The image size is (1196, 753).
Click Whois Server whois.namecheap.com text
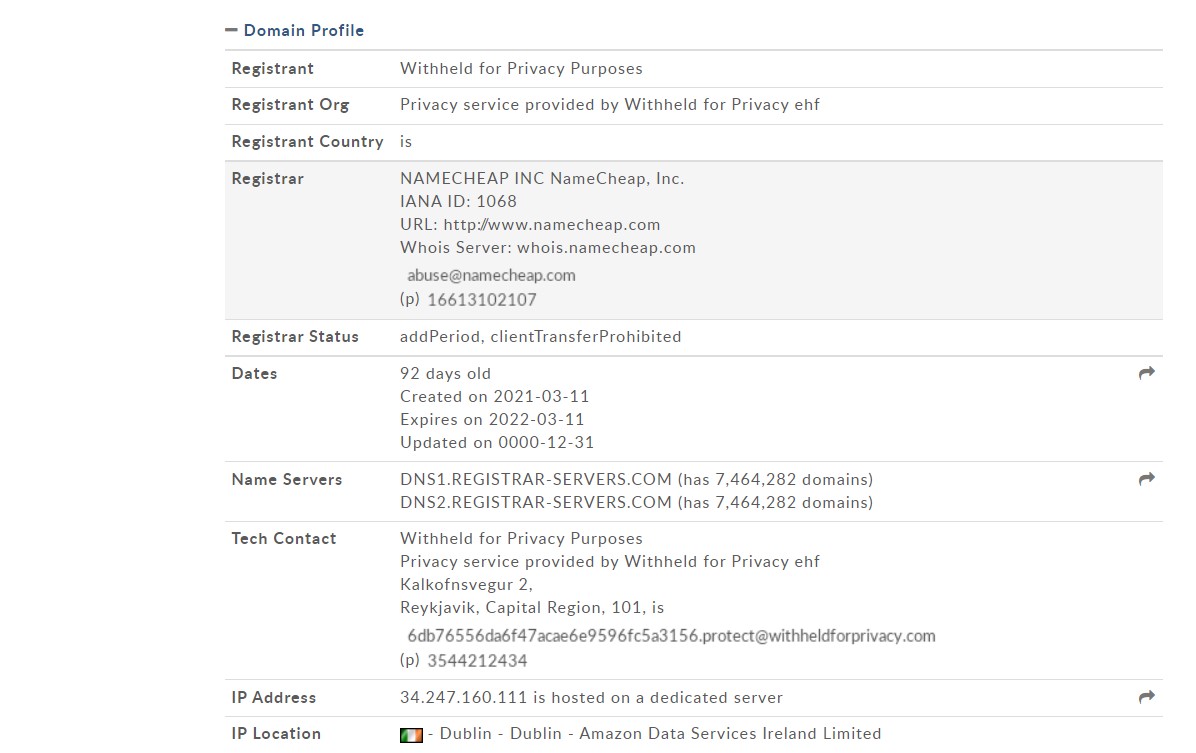coord(548,247)
